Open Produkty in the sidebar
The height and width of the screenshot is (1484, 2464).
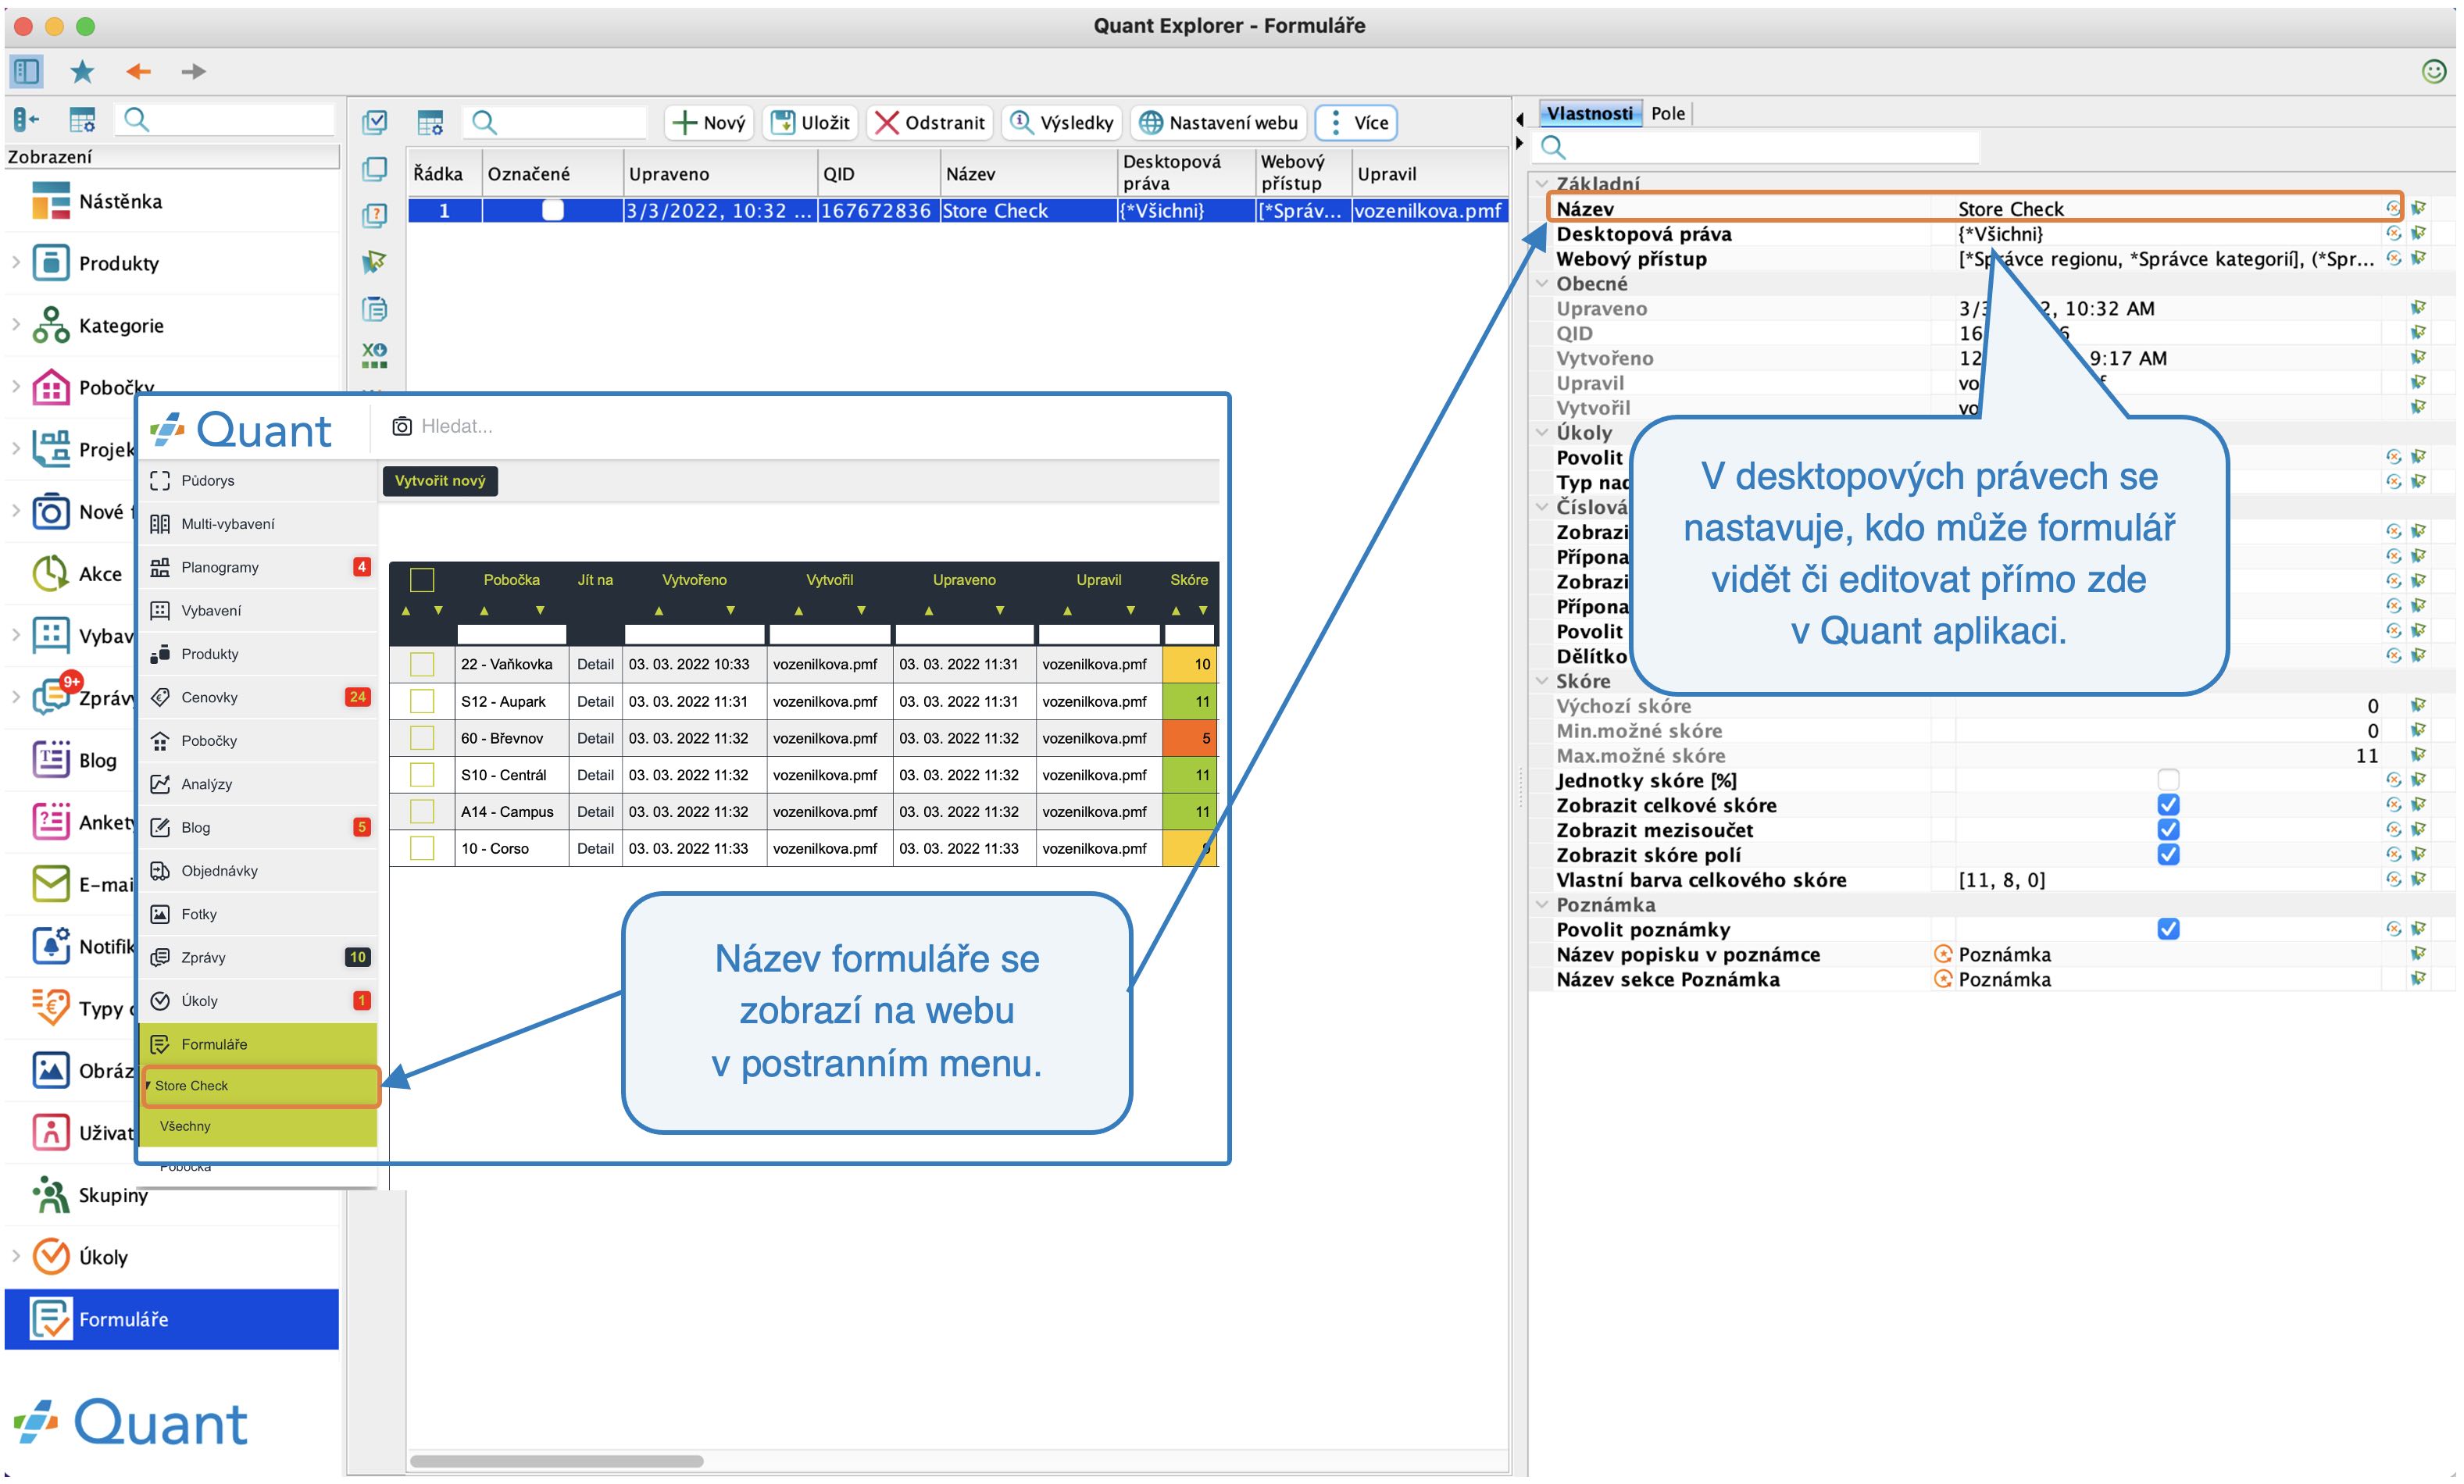[172, 263]
